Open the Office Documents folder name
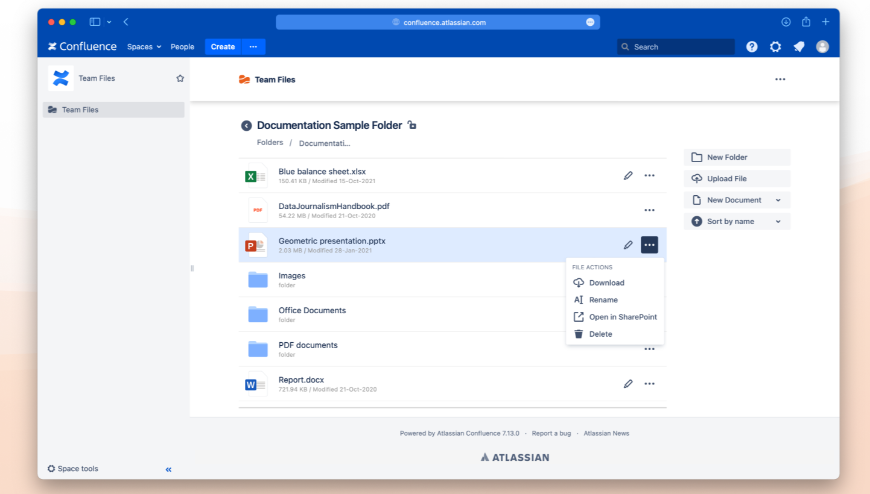This screenshot has height=494, width=870. tap(312, 310)
